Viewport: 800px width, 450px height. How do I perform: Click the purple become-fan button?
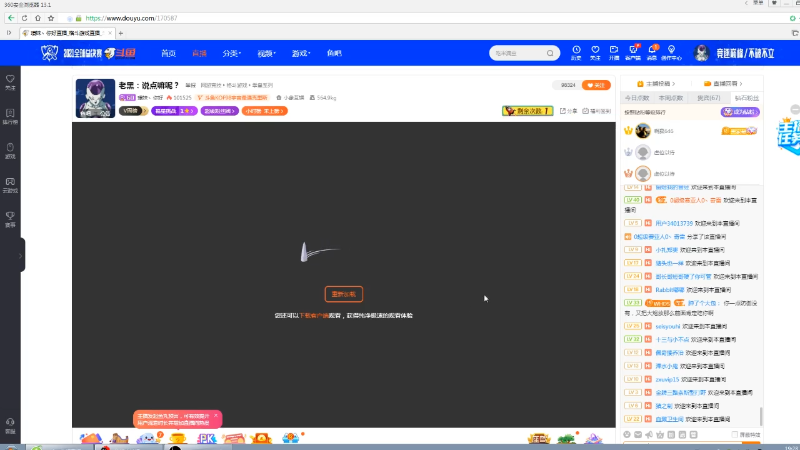[740, 112]
